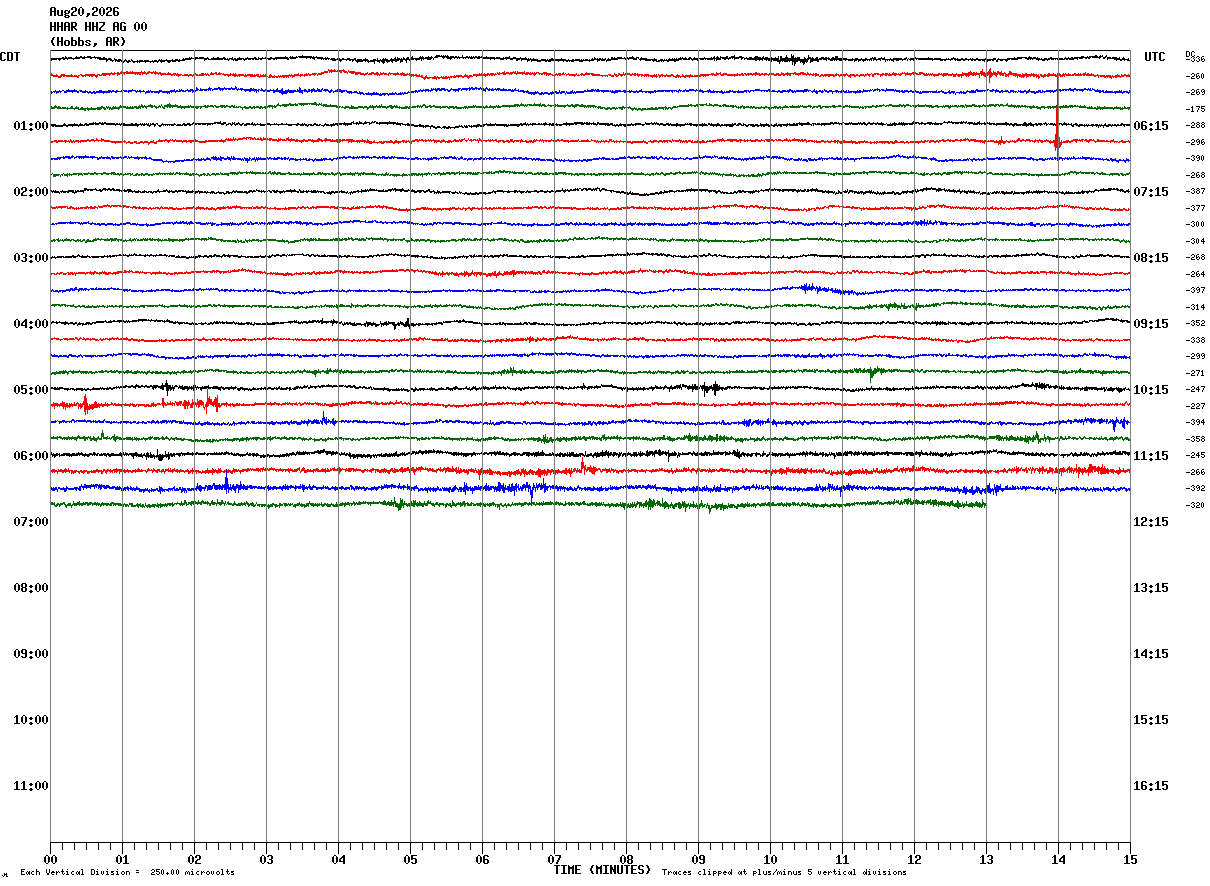Click the Aug20,2026 date header
1210x886 pixels.
[x=84, y=12]
